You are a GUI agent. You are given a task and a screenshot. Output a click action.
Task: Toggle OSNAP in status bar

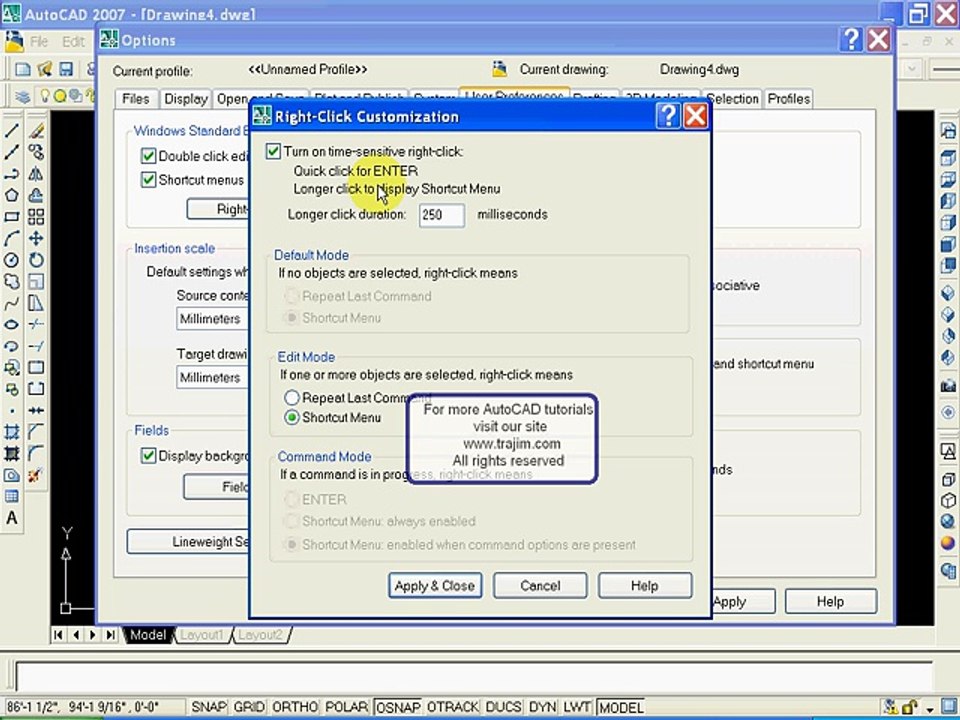click(x=398, y=707)
